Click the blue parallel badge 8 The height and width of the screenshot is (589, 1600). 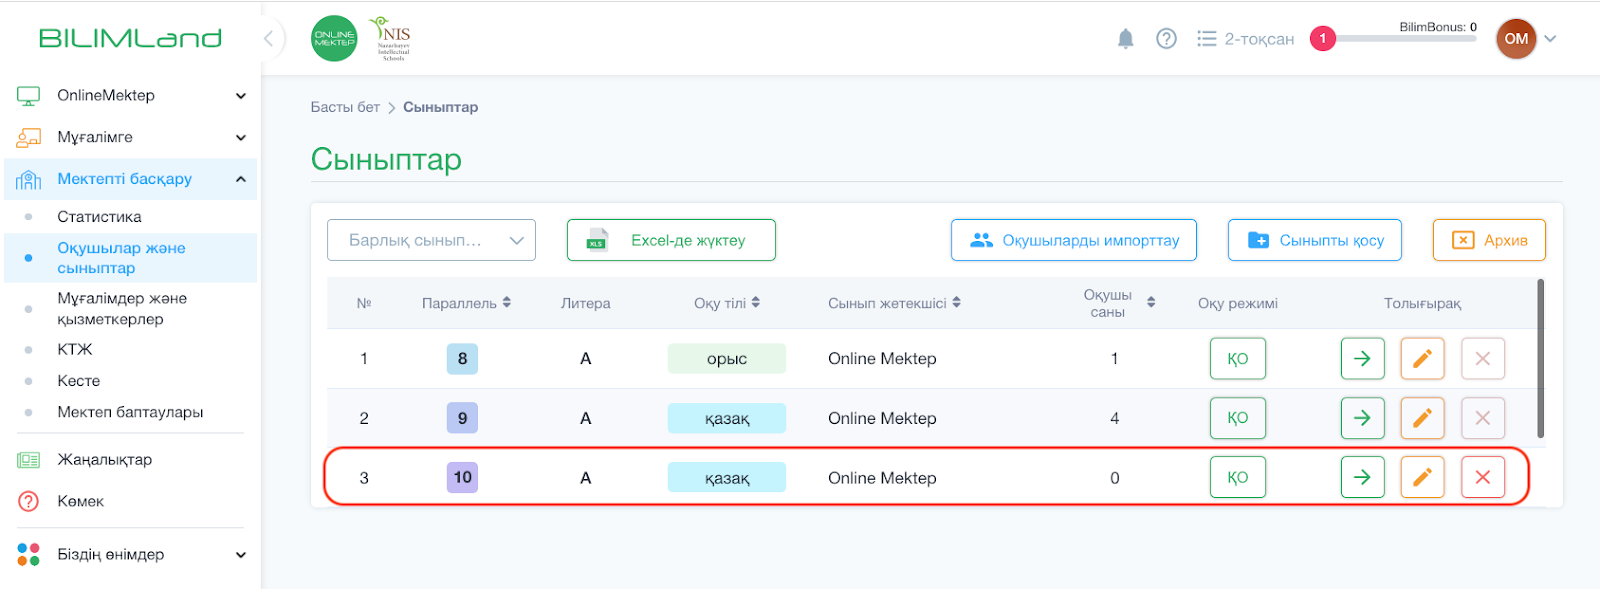[462, 358]
